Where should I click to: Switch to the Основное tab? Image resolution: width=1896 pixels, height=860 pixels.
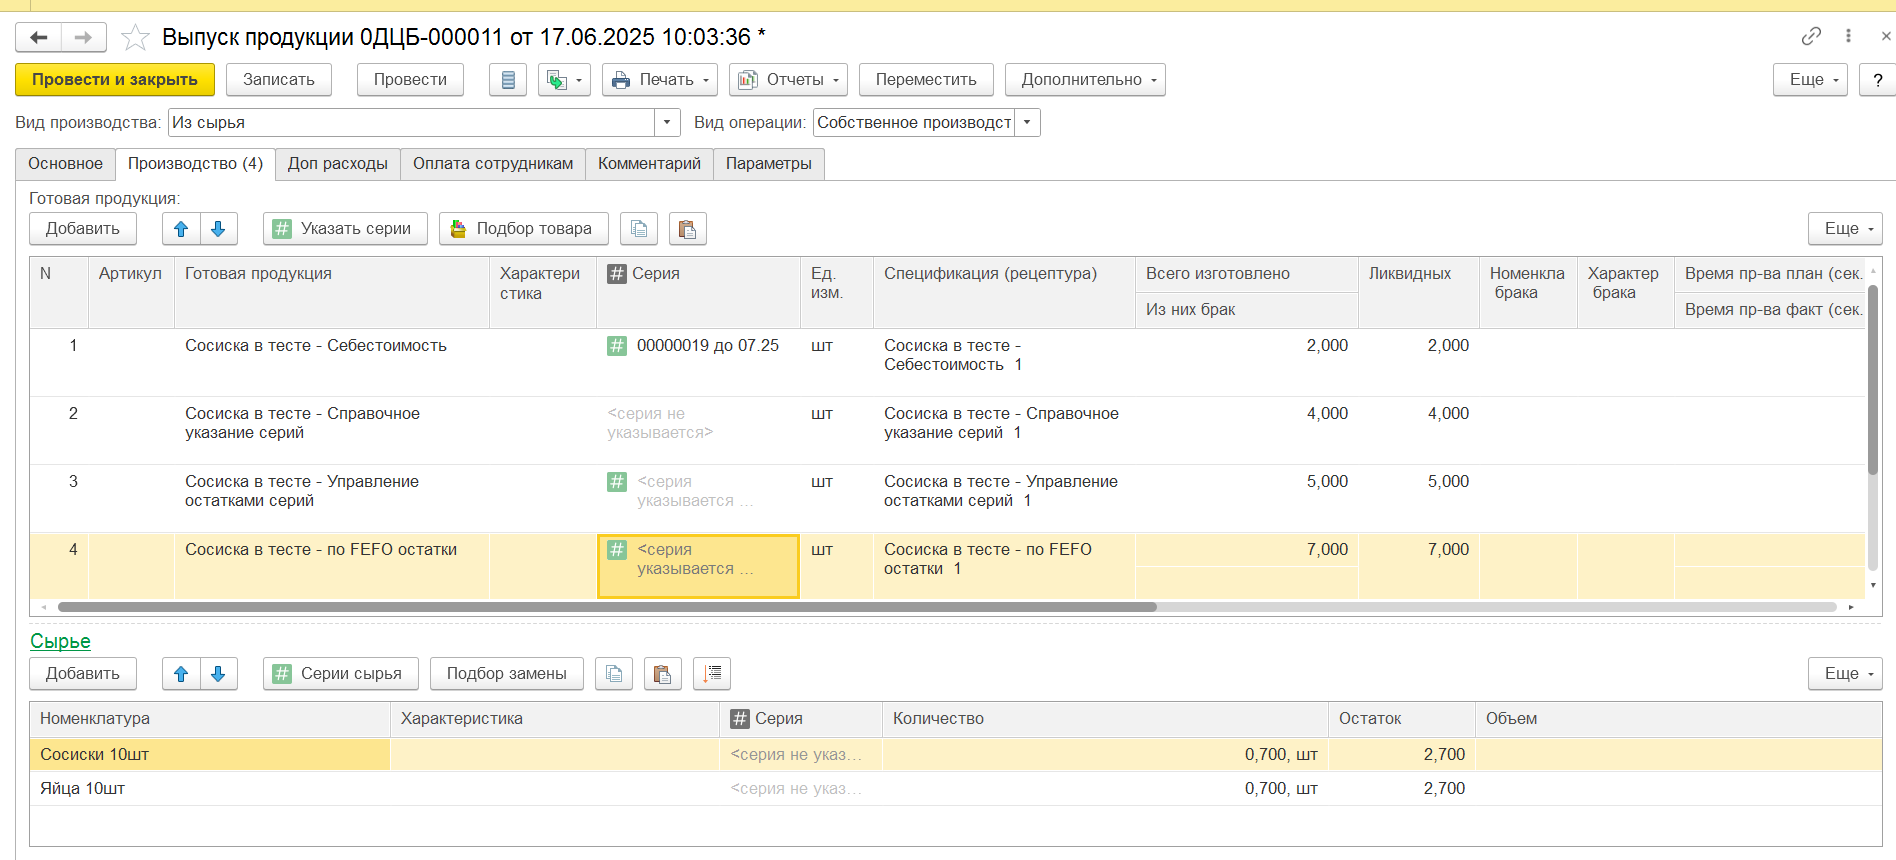[x=65, y=164]
